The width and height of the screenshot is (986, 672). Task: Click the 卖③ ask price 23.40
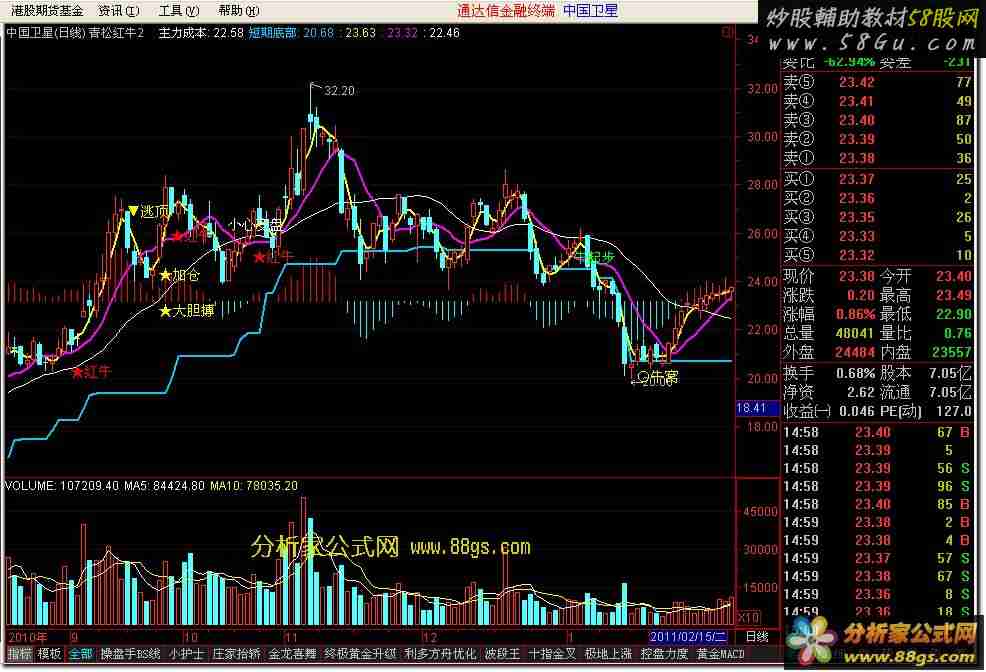click(x=856, y=120)
